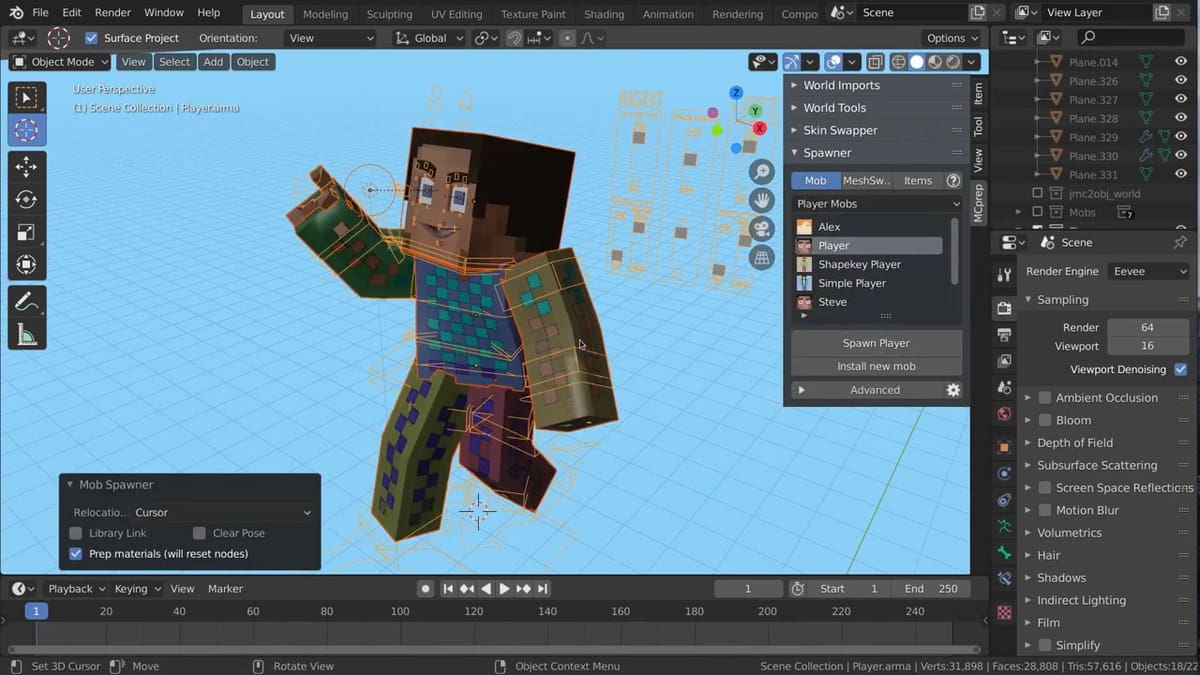Screen dimensions: 1200x675
Task: Open the File menu
Action: (x=40, y=13)
